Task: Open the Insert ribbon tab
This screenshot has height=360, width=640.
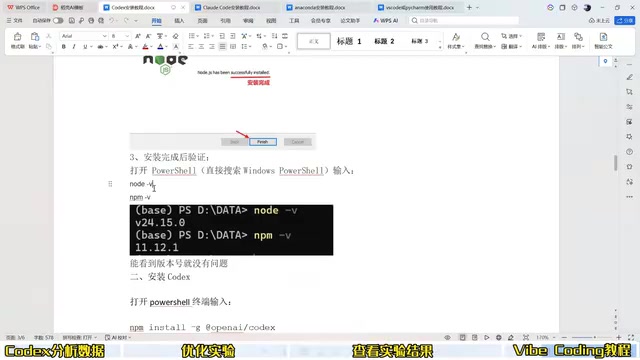Action: click(179, 20)
